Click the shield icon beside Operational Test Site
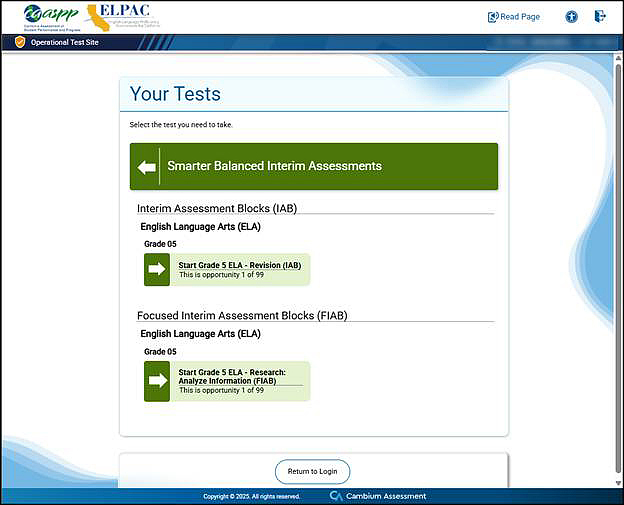Screen dimensions: 624x505 pos(20,42)
